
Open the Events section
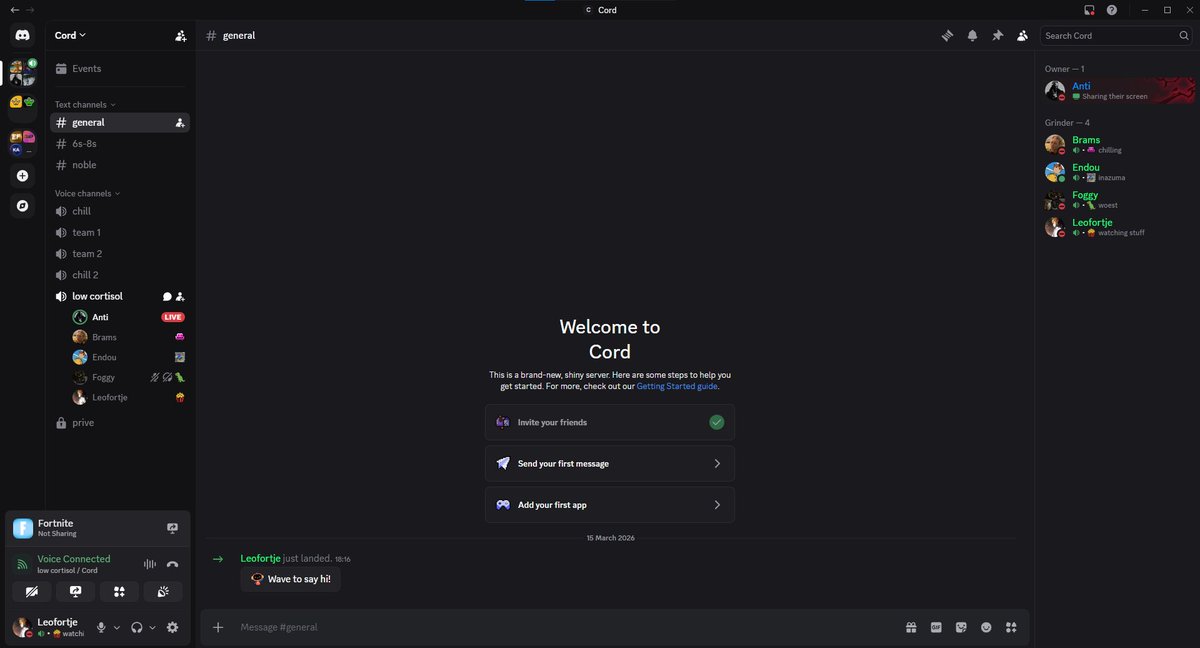(120, 69)
